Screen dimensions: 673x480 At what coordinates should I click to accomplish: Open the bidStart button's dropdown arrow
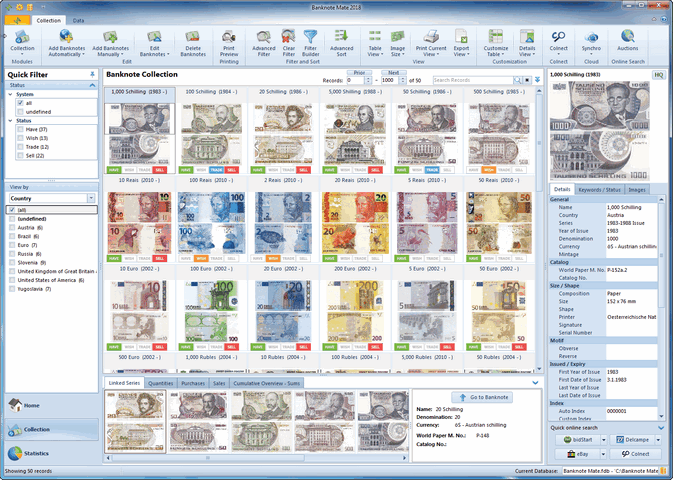point(602,439)
